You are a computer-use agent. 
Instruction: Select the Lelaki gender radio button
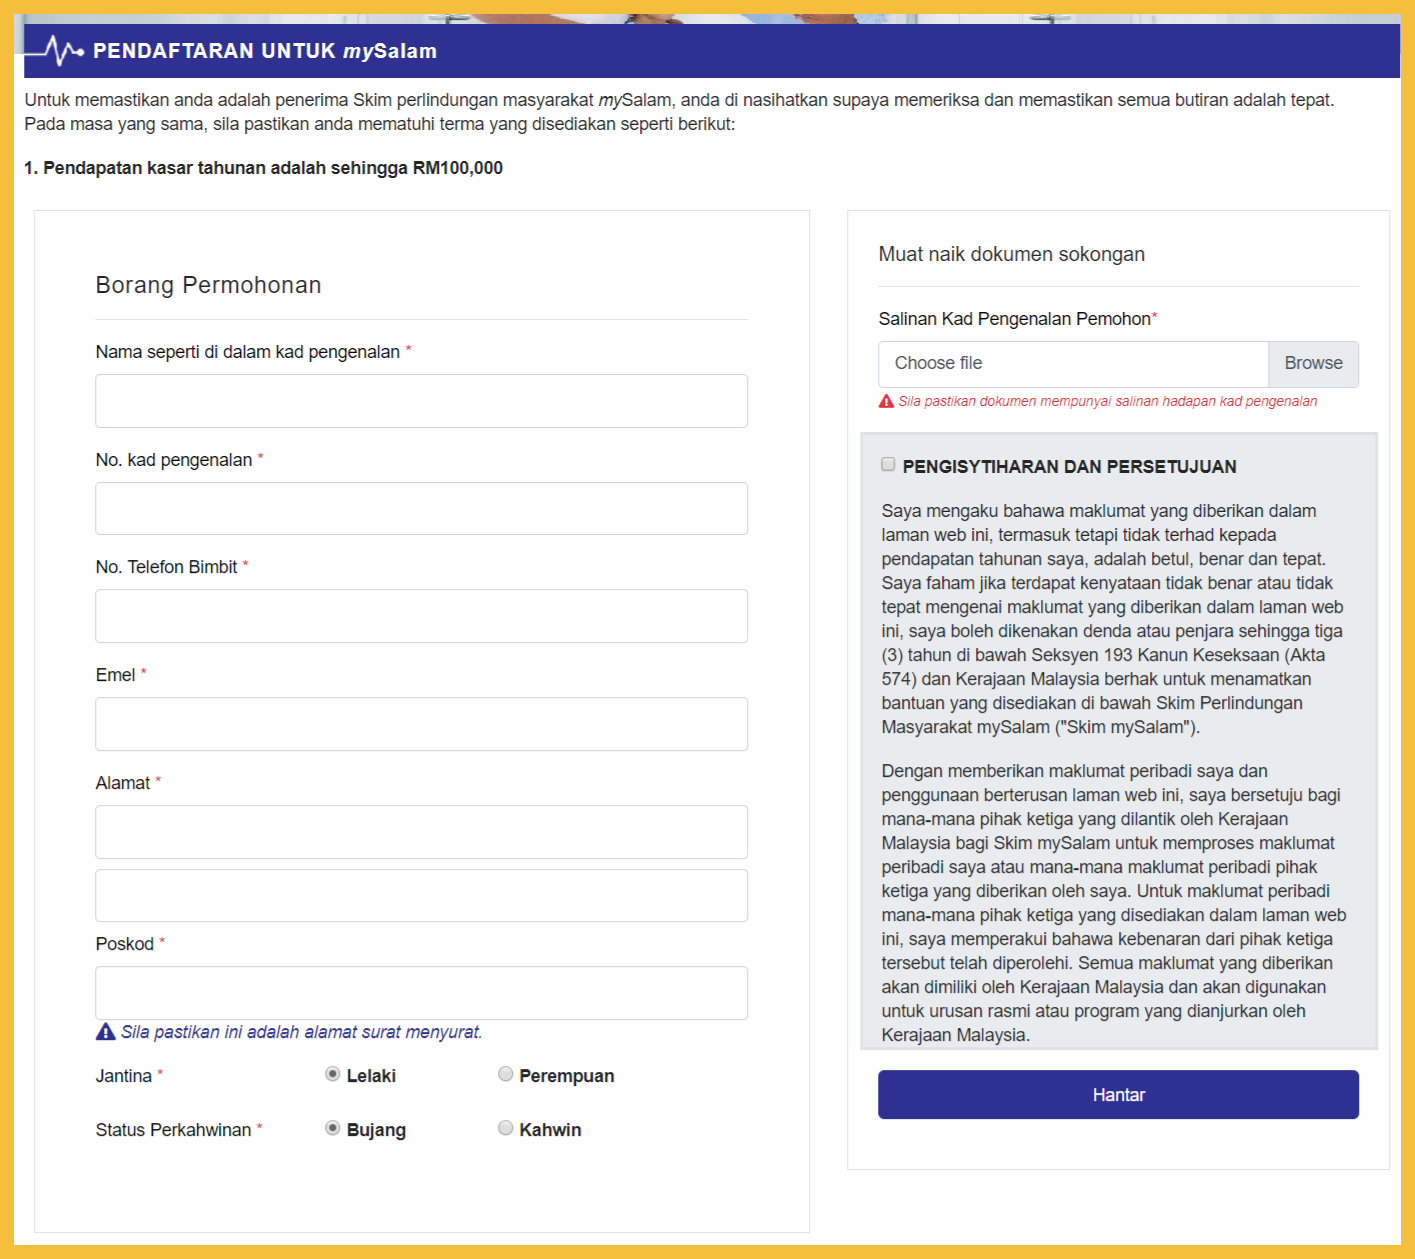(333, 1074)
